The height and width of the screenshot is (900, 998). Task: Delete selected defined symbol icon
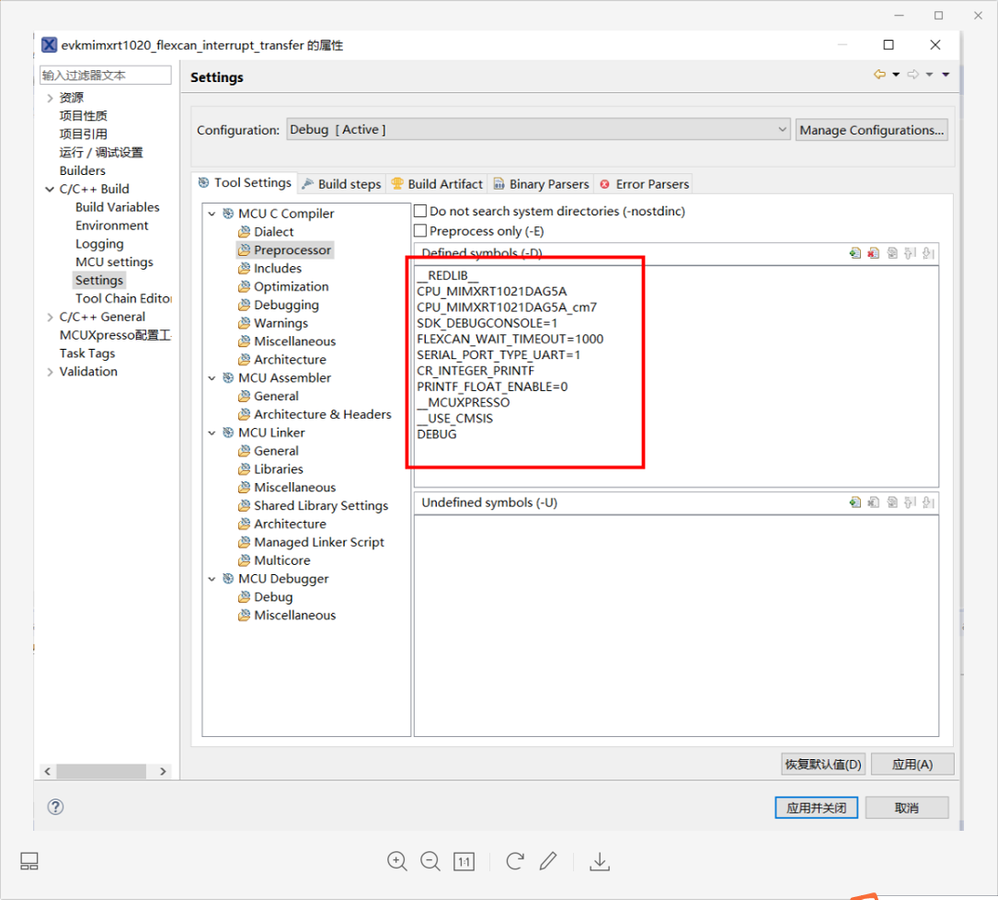tap(873, 253)
